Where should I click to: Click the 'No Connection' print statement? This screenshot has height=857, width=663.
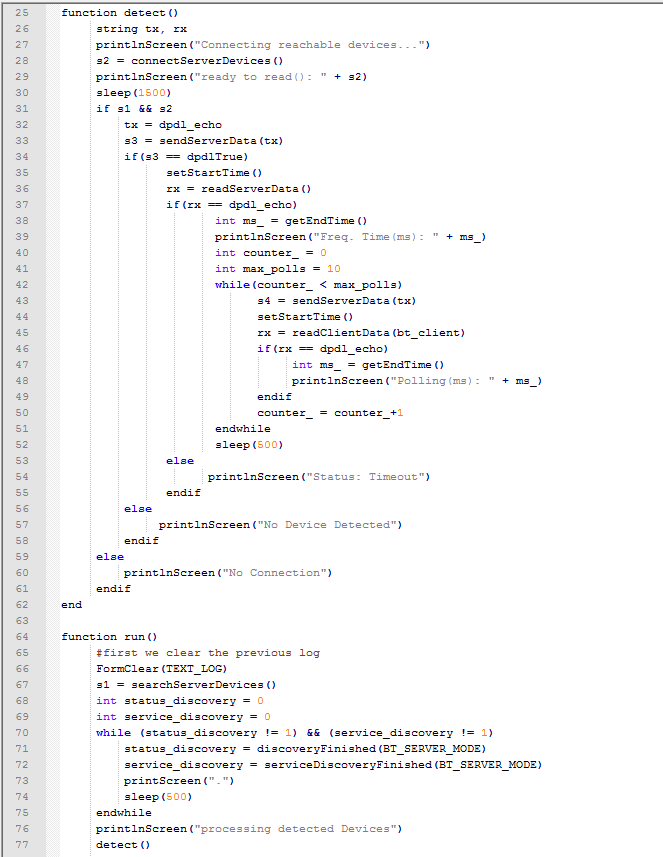pyautogui.click(x=228, y=573)
